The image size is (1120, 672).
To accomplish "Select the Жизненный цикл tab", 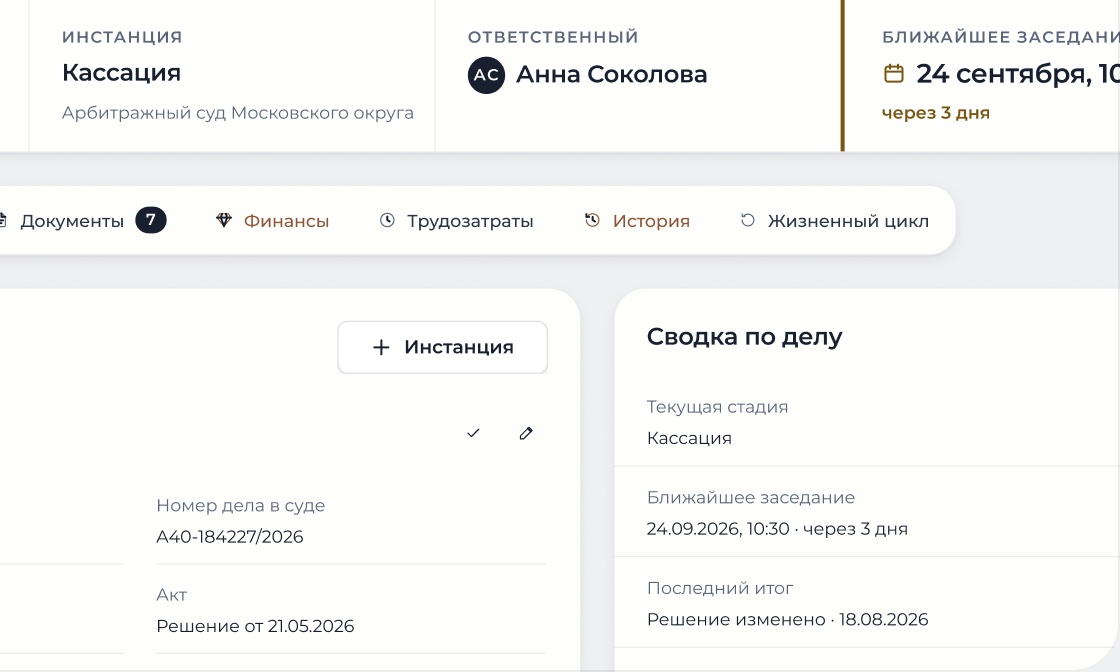I will click(834, 221).
